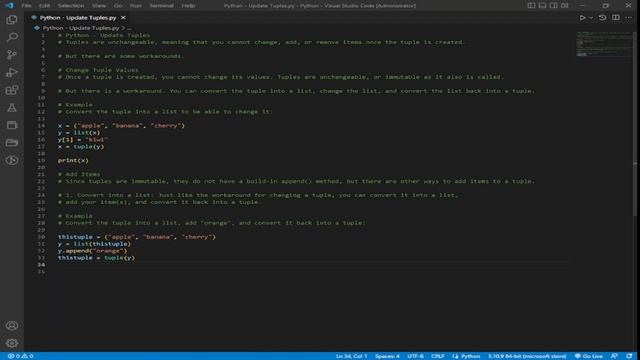Open the Explorer view in activity bar
This screenshot has width=640, height=360.
(12, 20)
